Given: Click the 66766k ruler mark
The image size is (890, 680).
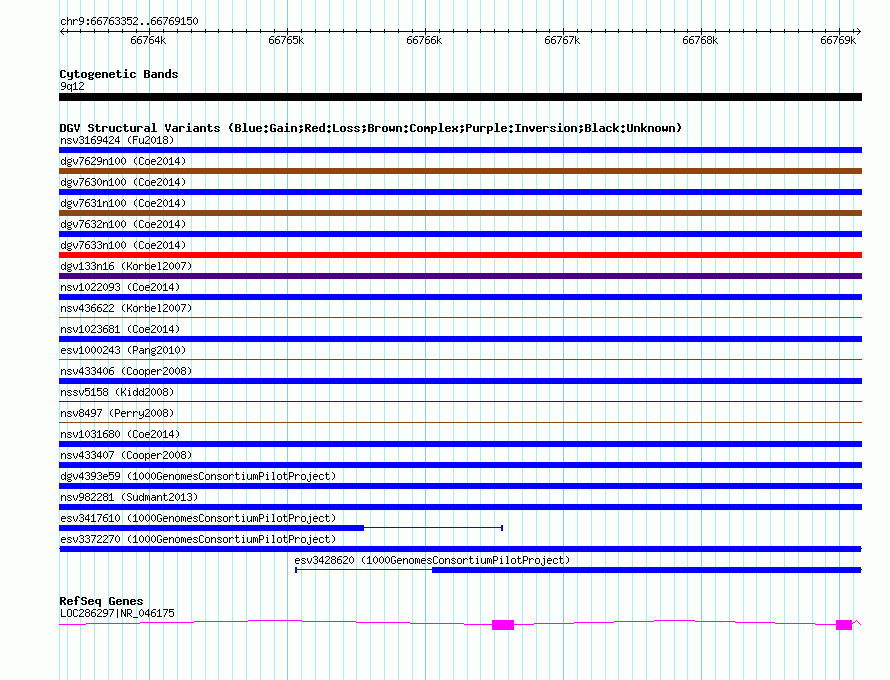Looking at the screenshot, I should pos(424,40).
